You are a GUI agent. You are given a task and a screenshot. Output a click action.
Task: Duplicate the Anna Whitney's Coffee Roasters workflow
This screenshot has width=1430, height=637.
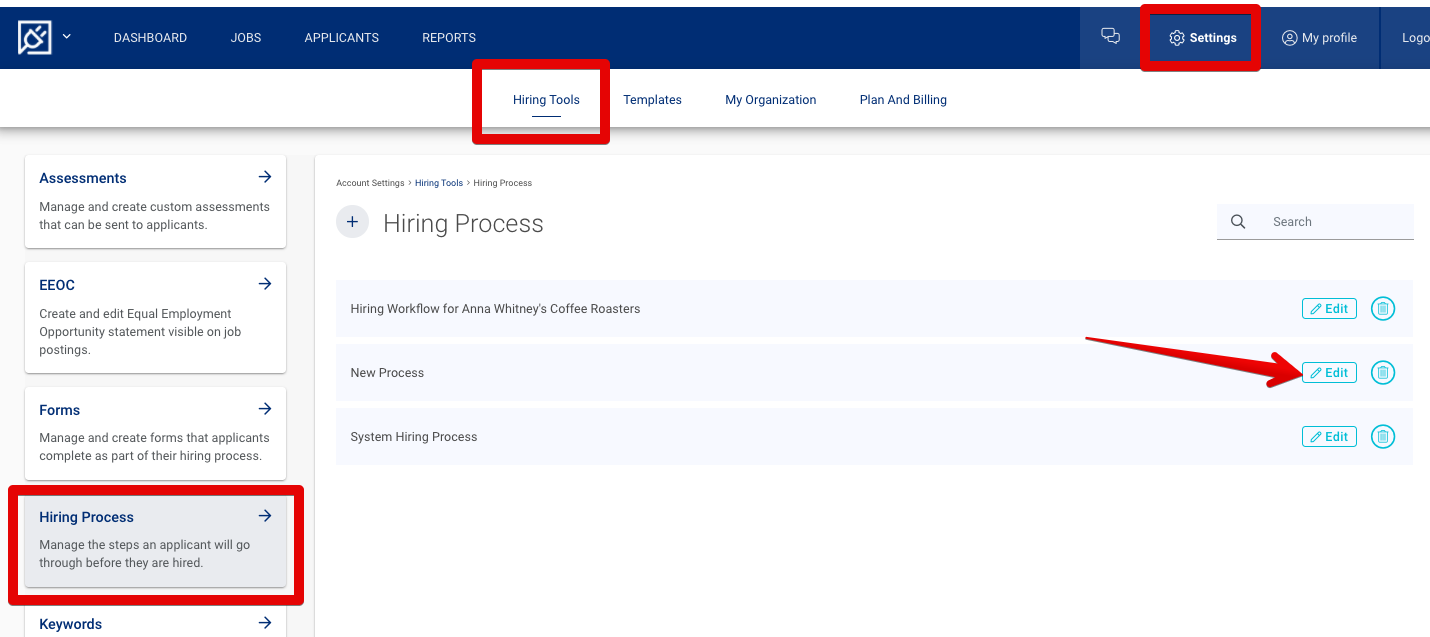click(1383, 308)
